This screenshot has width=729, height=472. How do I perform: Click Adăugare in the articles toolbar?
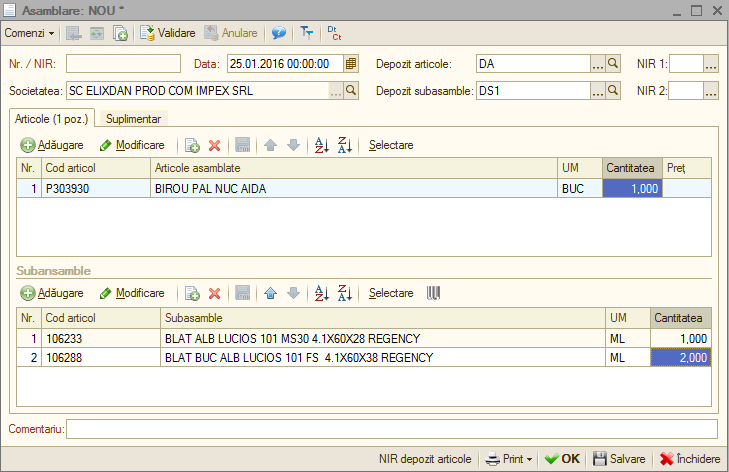pyautogui.click(x=52, y=145)
